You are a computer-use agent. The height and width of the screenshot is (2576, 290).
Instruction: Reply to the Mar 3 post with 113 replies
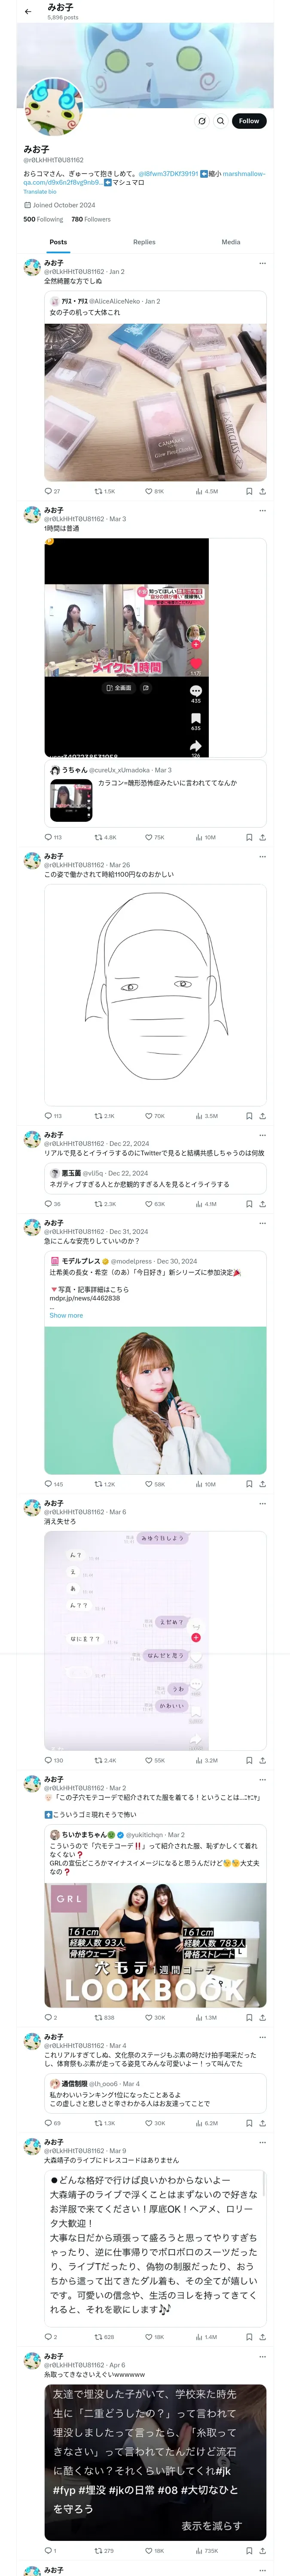click(x=53, y=837)
